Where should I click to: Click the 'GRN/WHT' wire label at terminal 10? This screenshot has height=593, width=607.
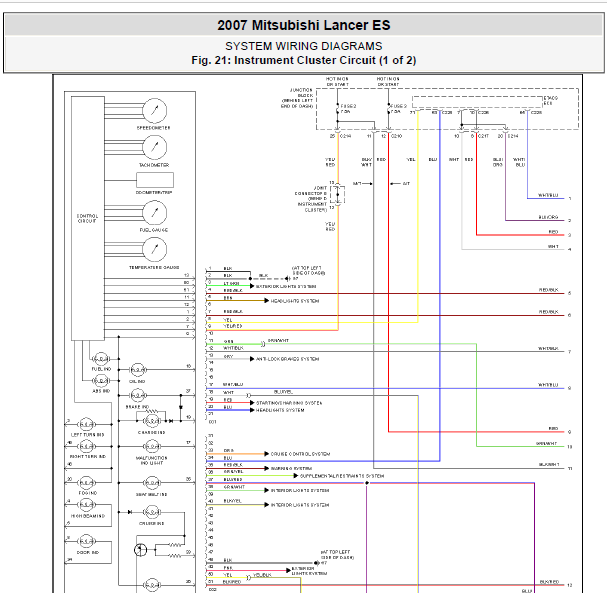coord(547,443)
